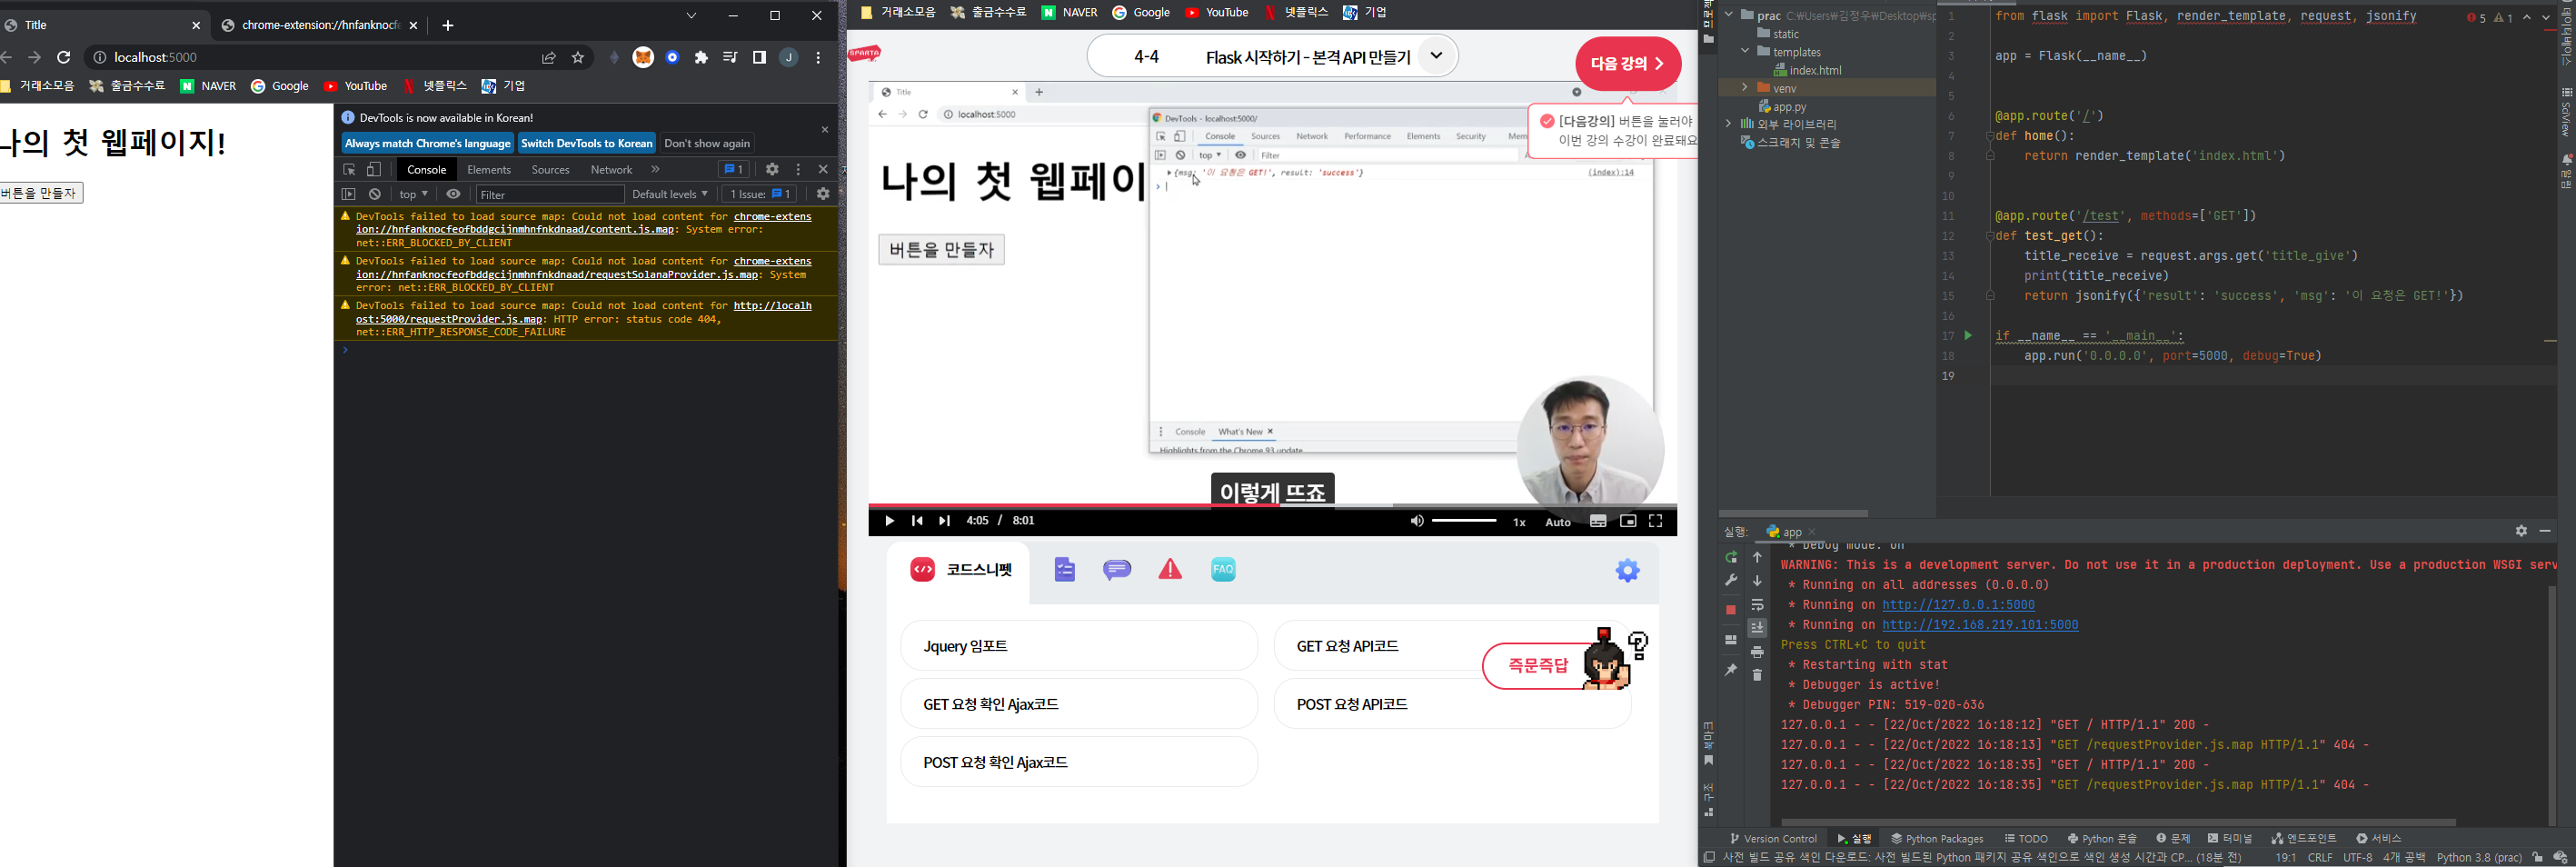Switch to Network tab in DevTools
2576x867 pixels.
pos(611,170)
